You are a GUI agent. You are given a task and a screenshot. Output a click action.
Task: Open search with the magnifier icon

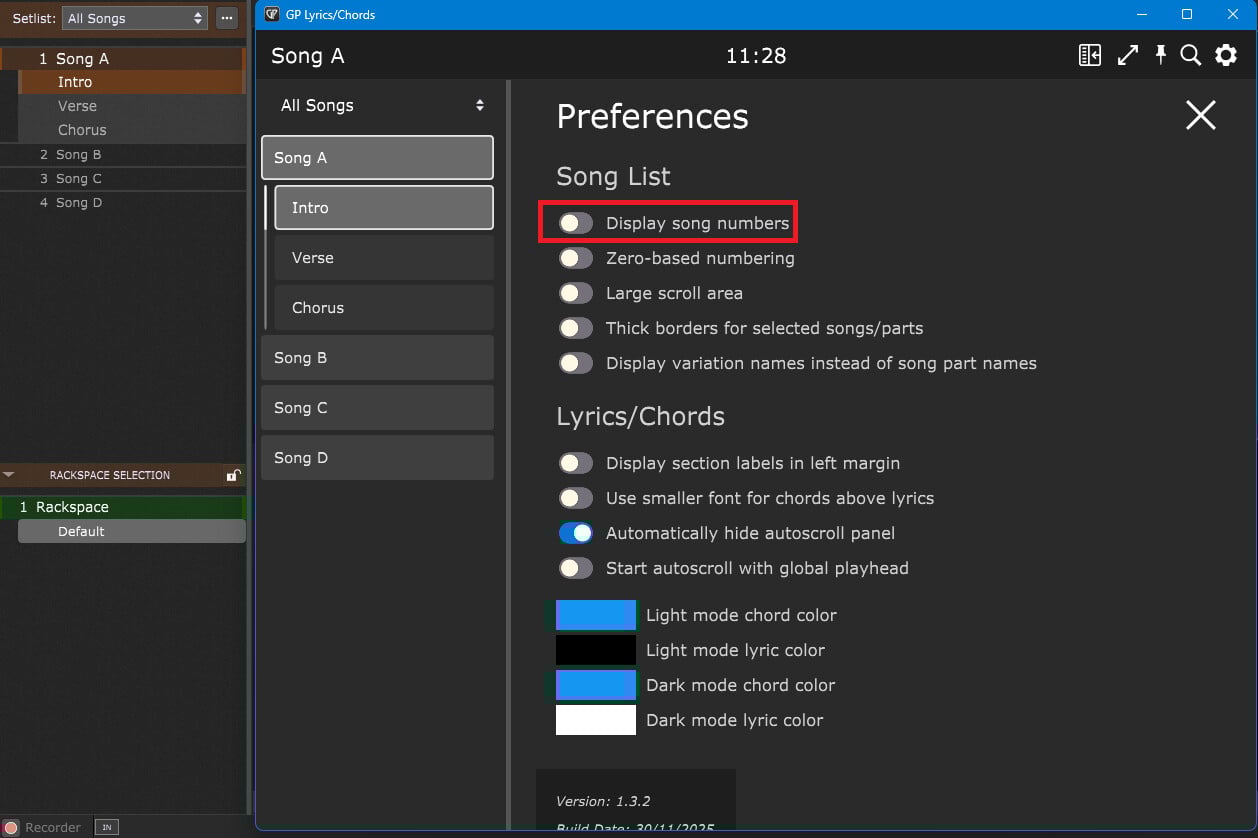[x=1190, y=56]
